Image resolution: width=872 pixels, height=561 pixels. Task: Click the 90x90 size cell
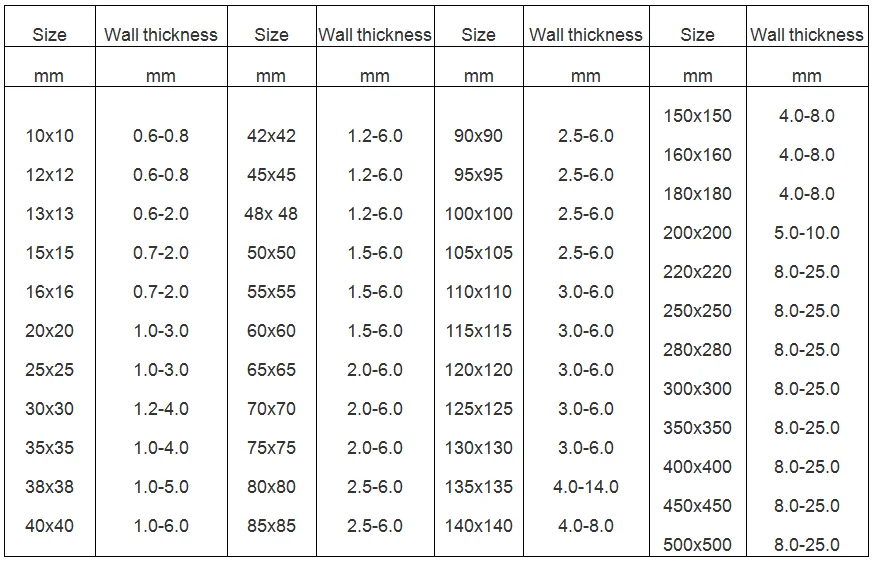(478, 136)
